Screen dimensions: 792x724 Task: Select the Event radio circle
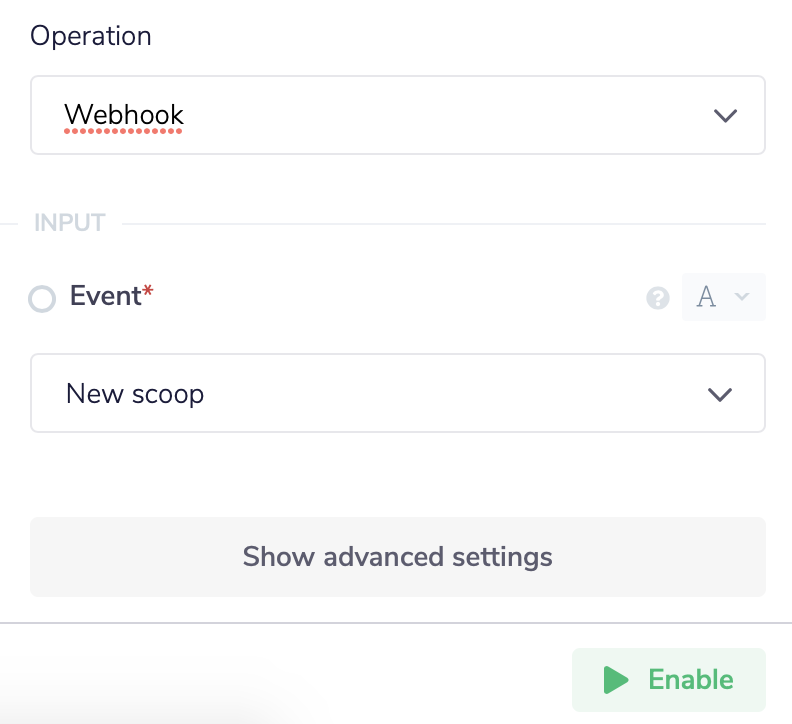pyautogui.click(x=42, y=299)
